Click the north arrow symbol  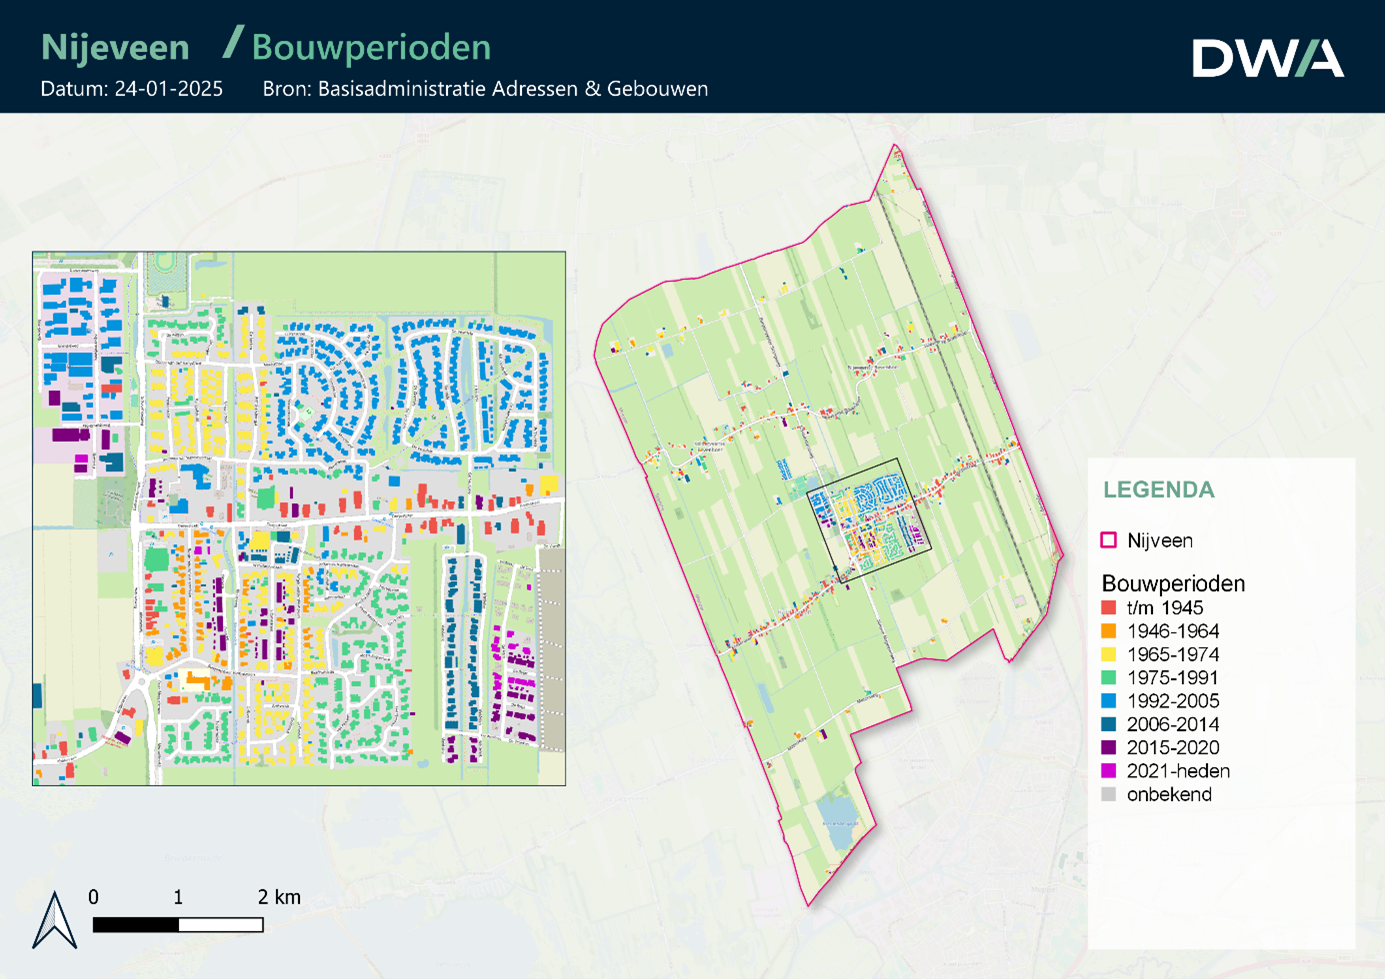(x=55, y=920)
